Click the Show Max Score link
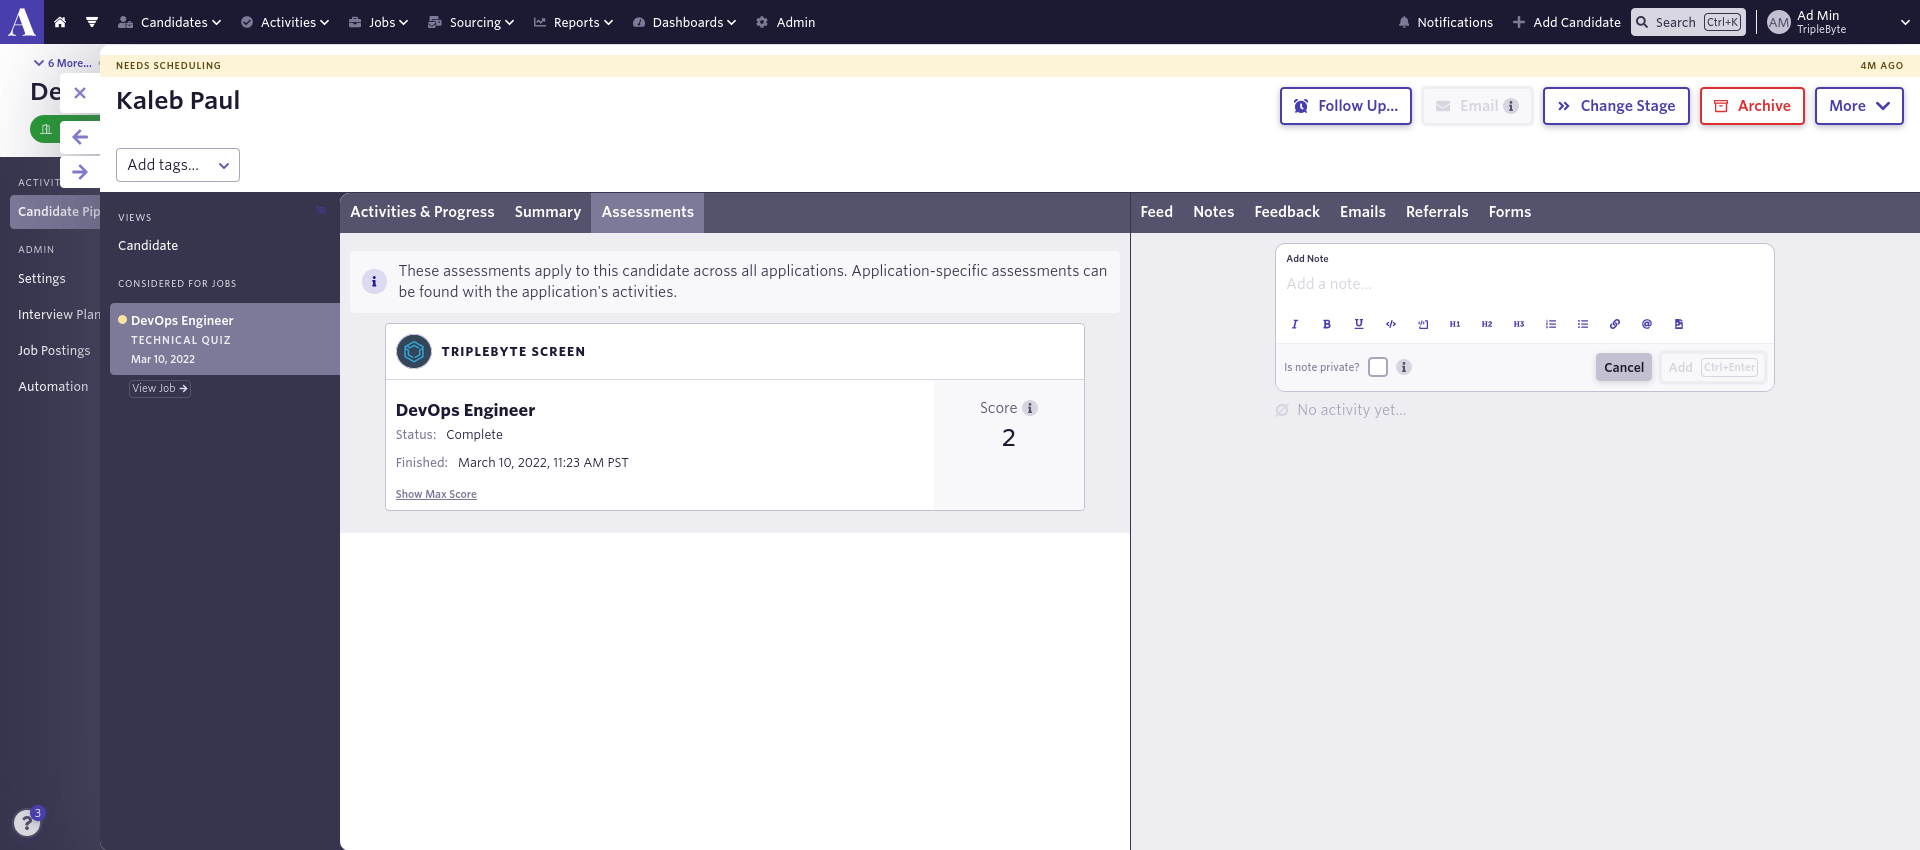 point(436,494)
